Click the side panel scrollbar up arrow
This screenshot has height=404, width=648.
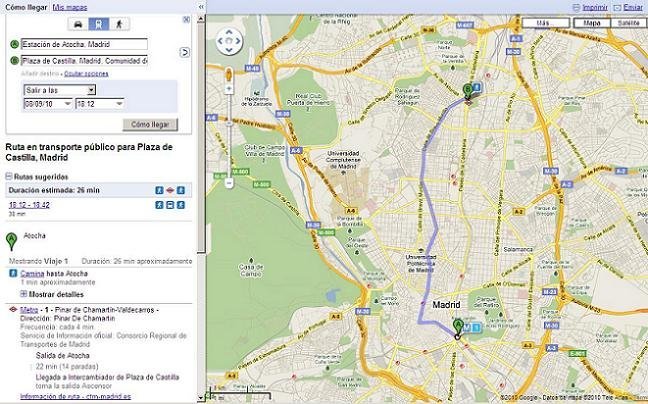pos(201,19)
